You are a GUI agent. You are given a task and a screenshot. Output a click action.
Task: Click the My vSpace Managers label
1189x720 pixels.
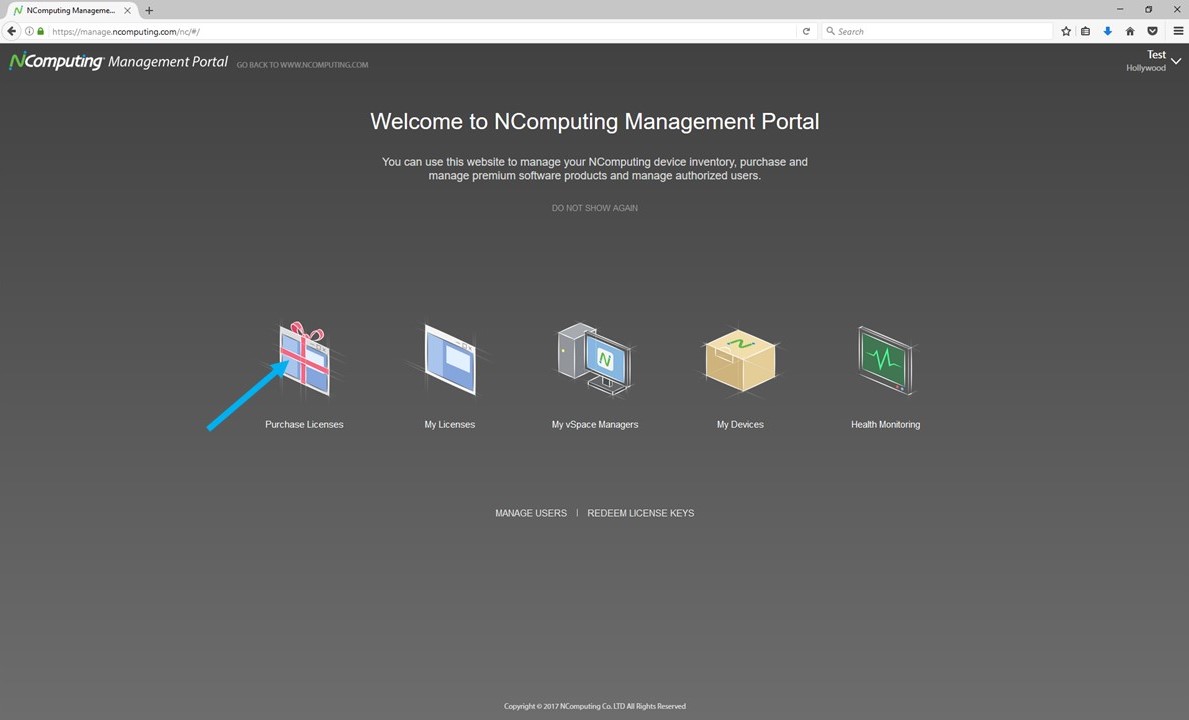(595, 424)
